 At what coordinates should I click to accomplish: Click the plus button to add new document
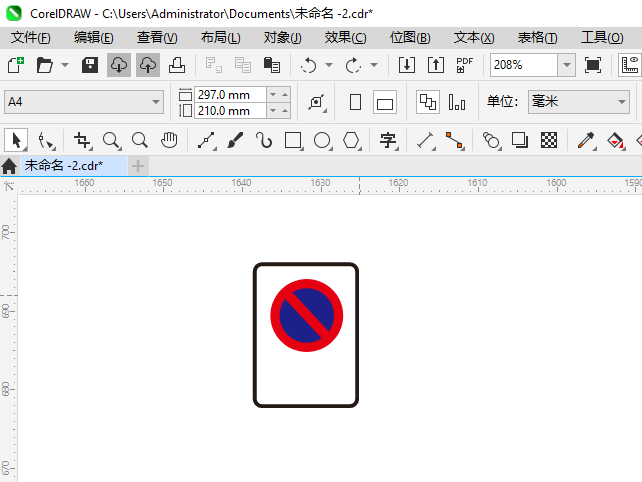(x=138, y=166)
